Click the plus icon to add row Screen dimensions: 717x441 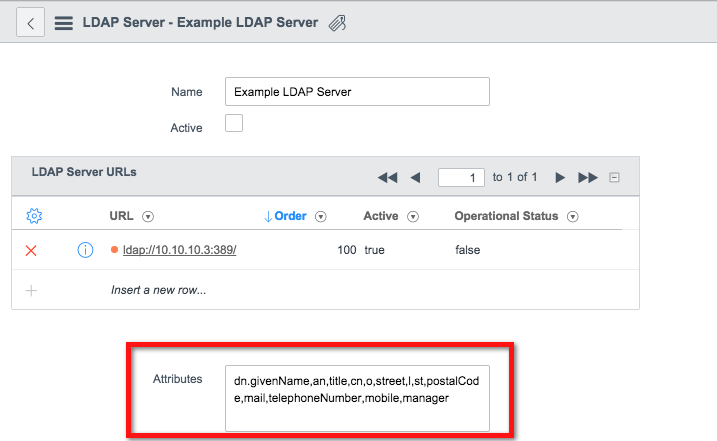coord(31,290)
